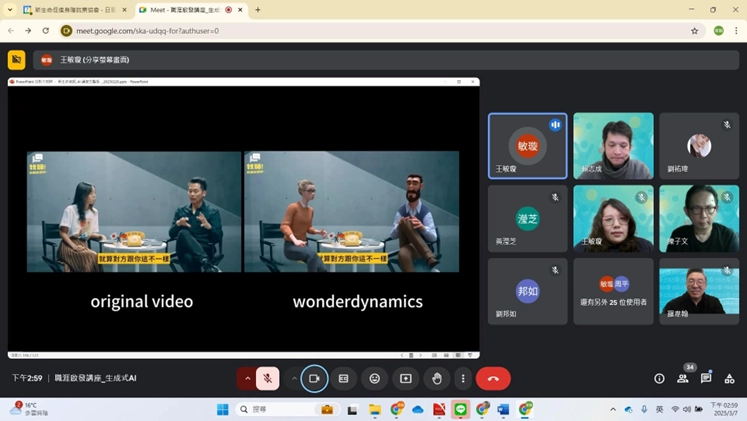Open the Windows Start menu
Screen dimensions: 747x421
pyautogui.click(x=222, y=409)
